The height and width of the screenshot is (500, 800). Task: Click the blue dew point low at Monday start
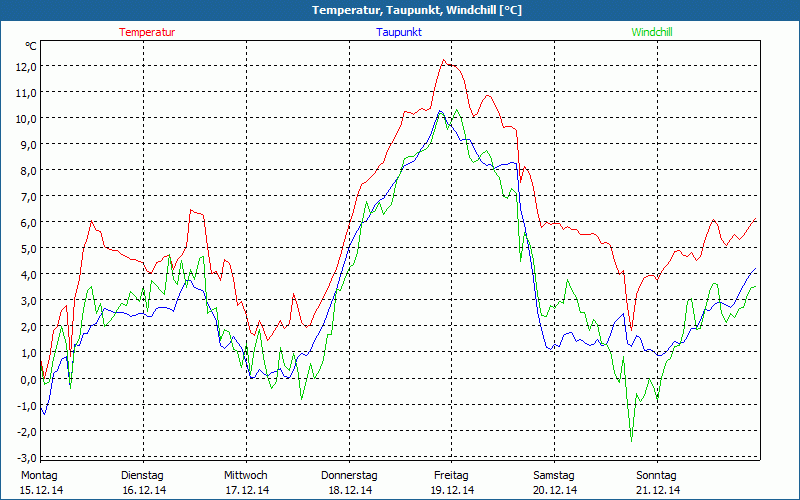44,414
